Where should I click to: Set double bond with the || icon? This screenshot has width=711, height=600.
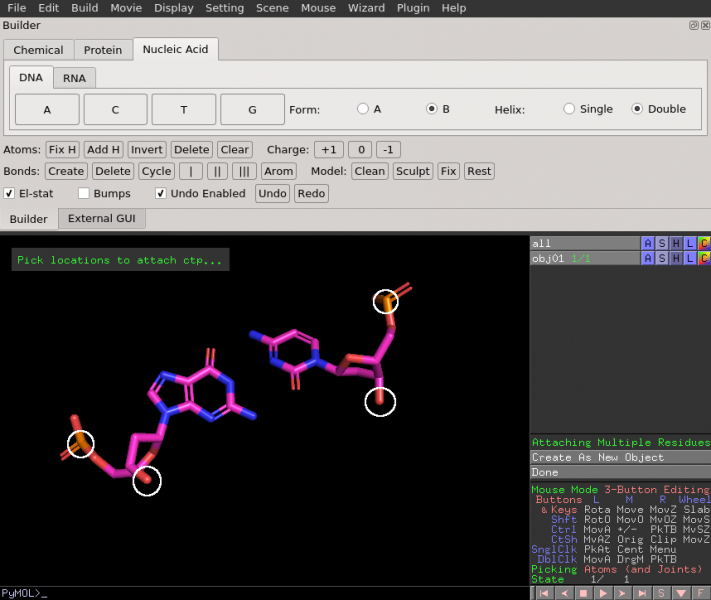(217, 171)
